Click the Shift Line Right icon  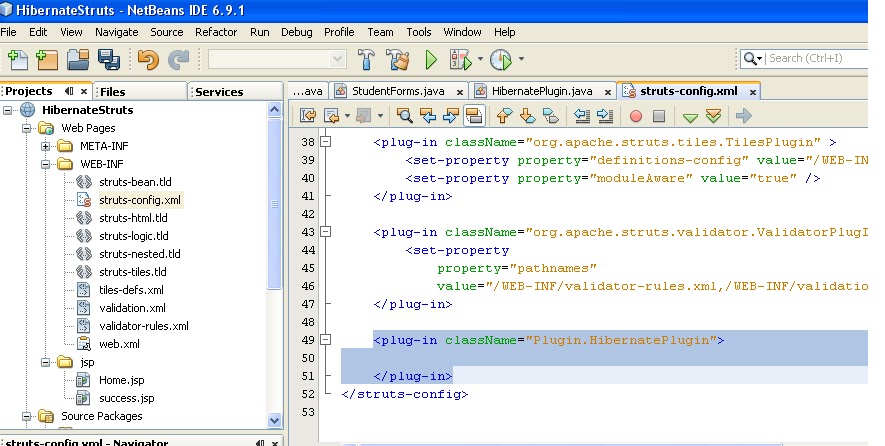point(604,116)
